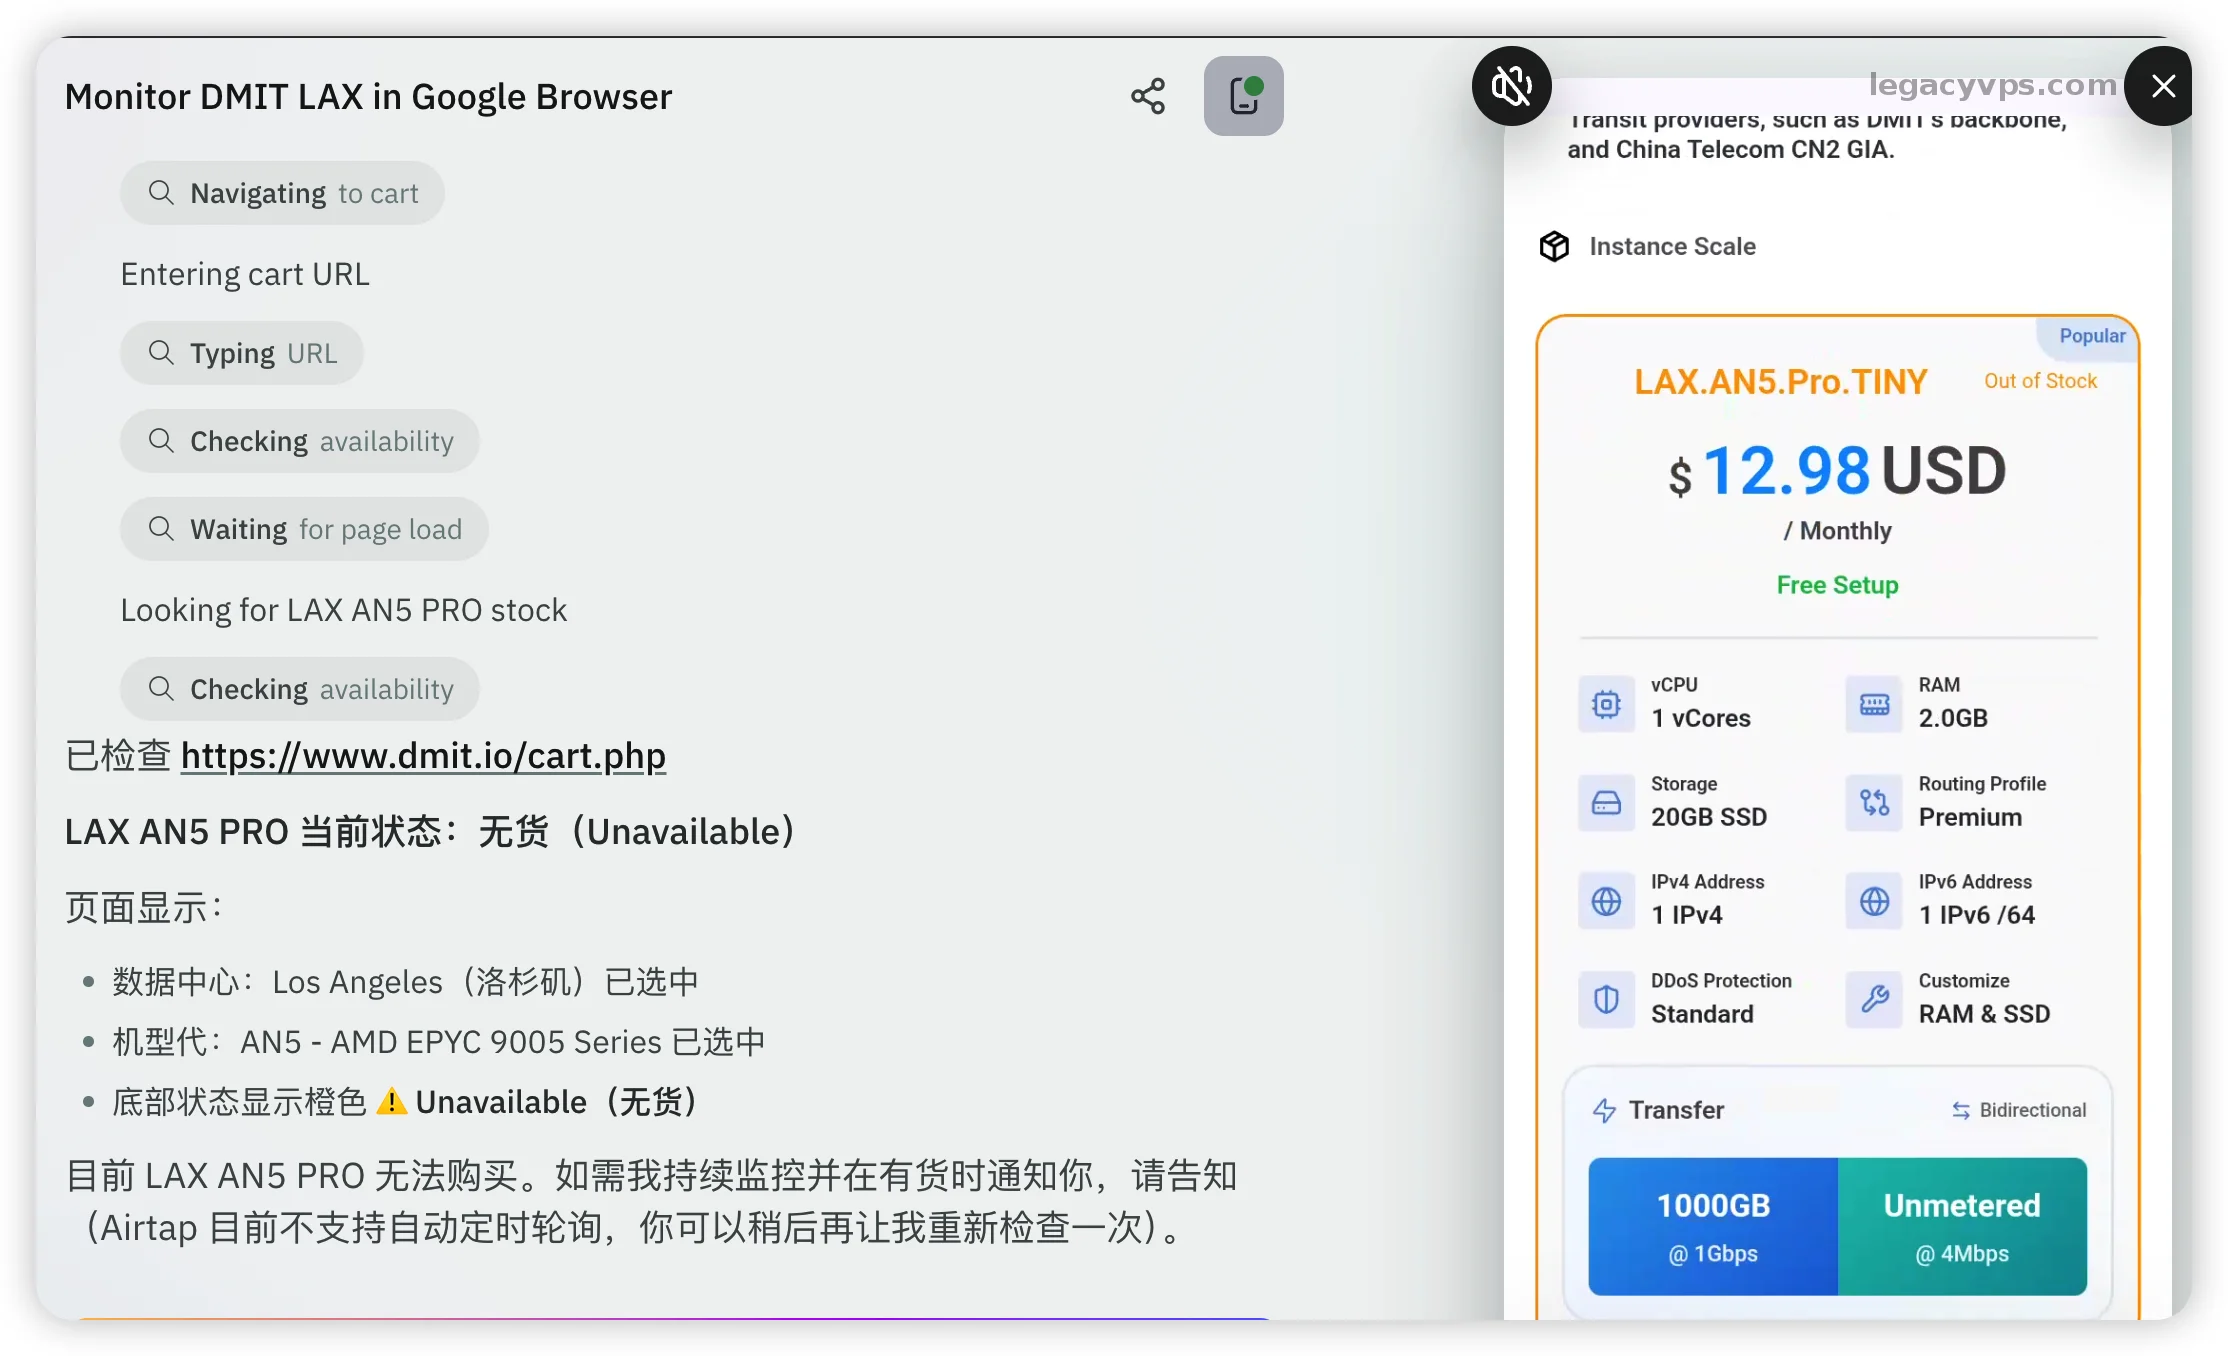Click the Instance Scale cube icon
Viewport: 2228px width, 1356px height.
point(1554,246)
